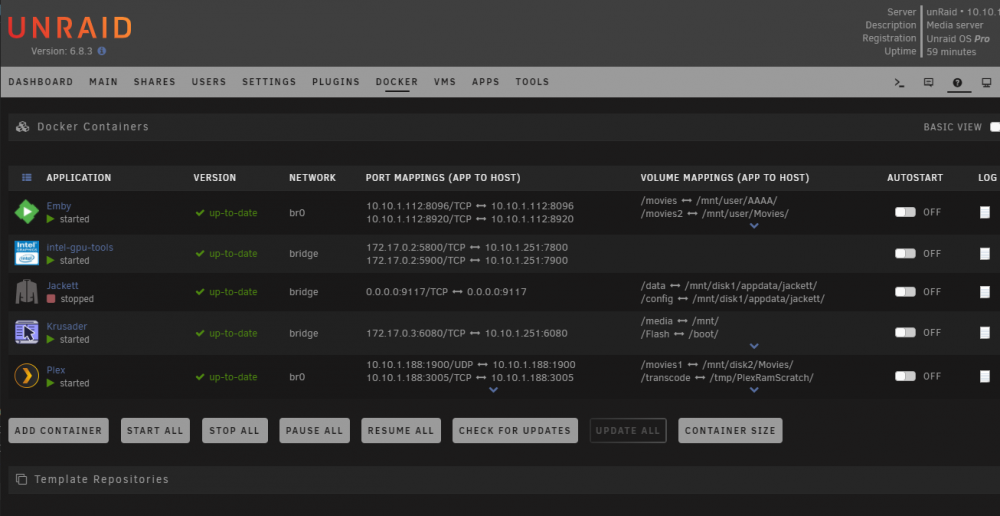Toggle autostart for Emby

coord(905,212)
